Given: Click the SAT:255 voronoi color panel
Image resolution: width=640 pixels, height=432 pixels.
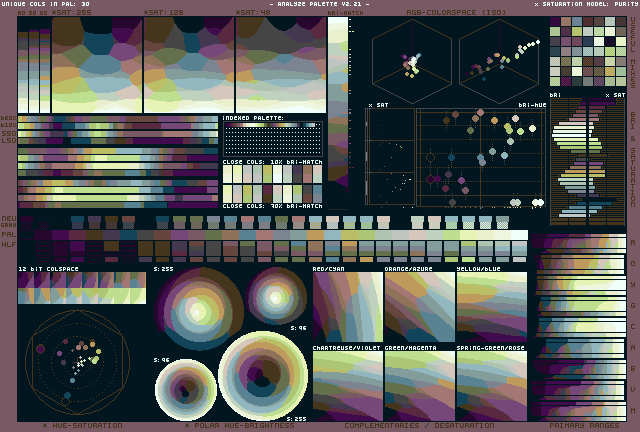Looking at the screenshot, I should [x=80, y=60].
